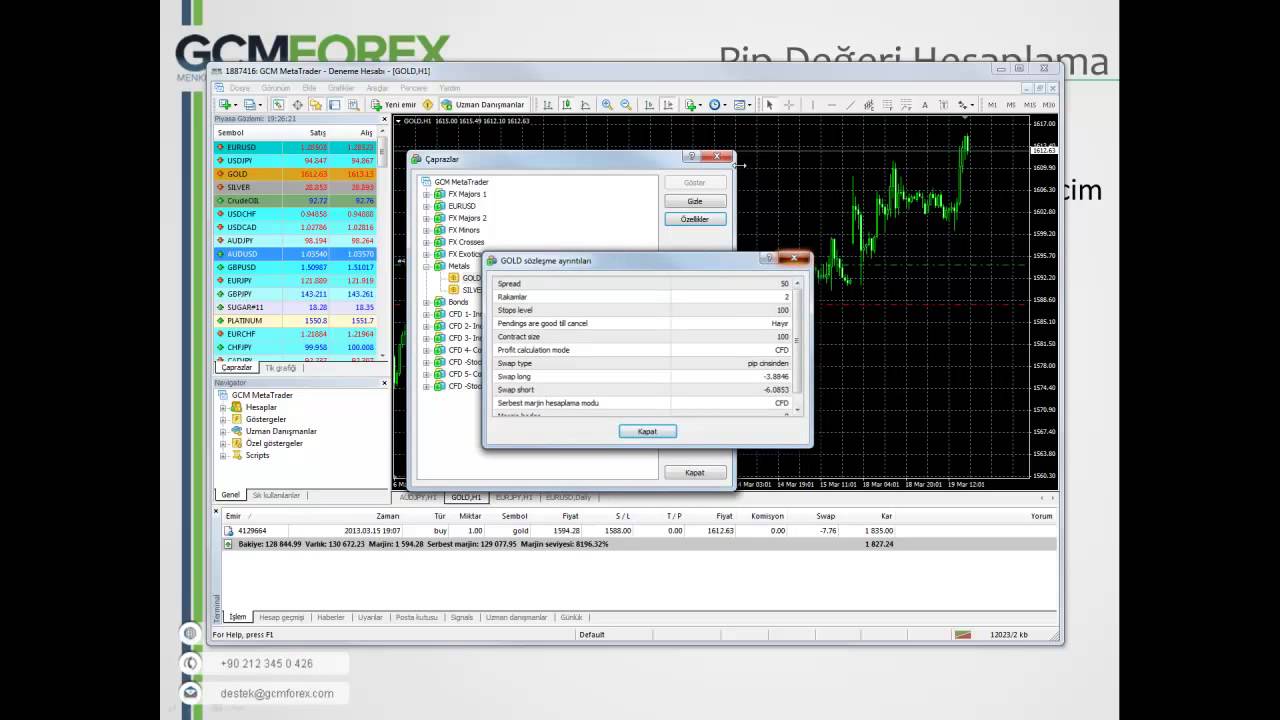This screenshot has height=720, width=1280.
Task: Toggle chart auto scroll icon
Action: (649, 105)
